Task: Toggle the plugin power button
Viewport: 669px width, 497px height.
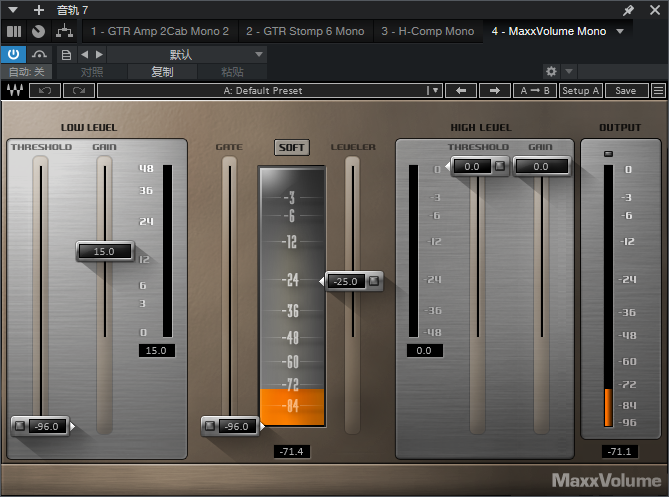Action: pyautogui.click(x=14, y=54)
